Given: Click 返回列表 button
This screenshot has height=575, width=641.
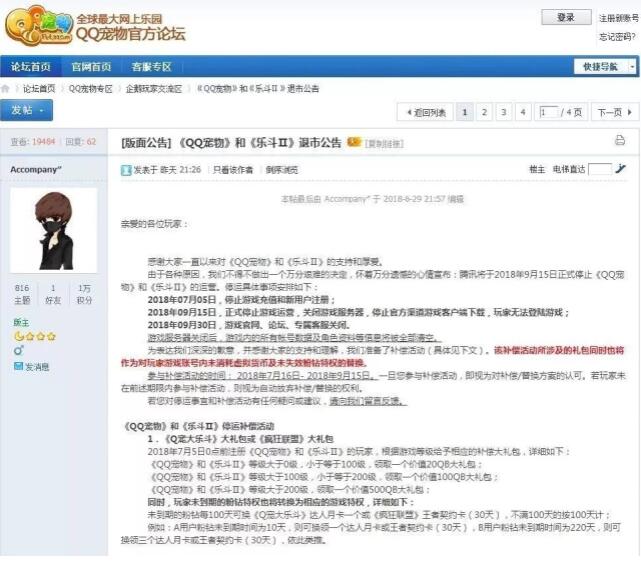Looking at the screenshot, I should pyautogui.click(x=425, y=112).
